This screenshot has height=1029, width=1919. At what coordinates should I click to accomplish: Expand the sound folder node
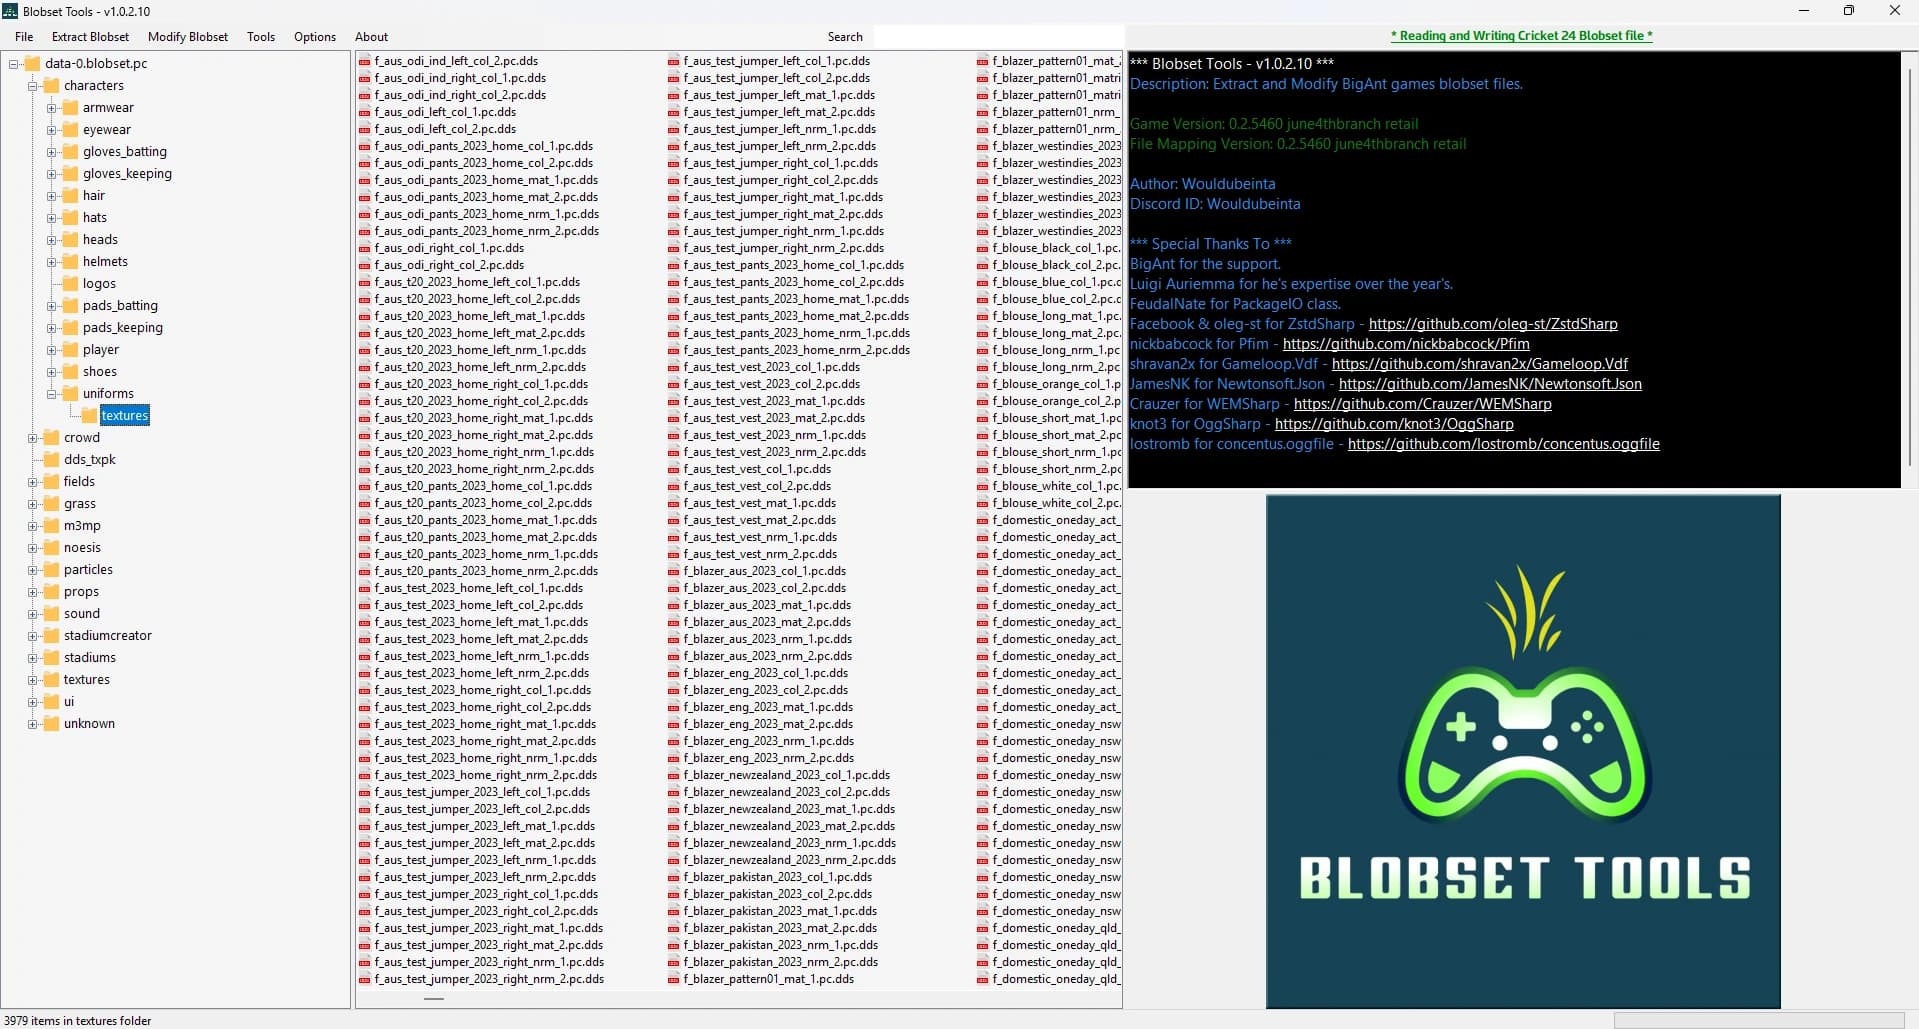click(x=33, y=614)
